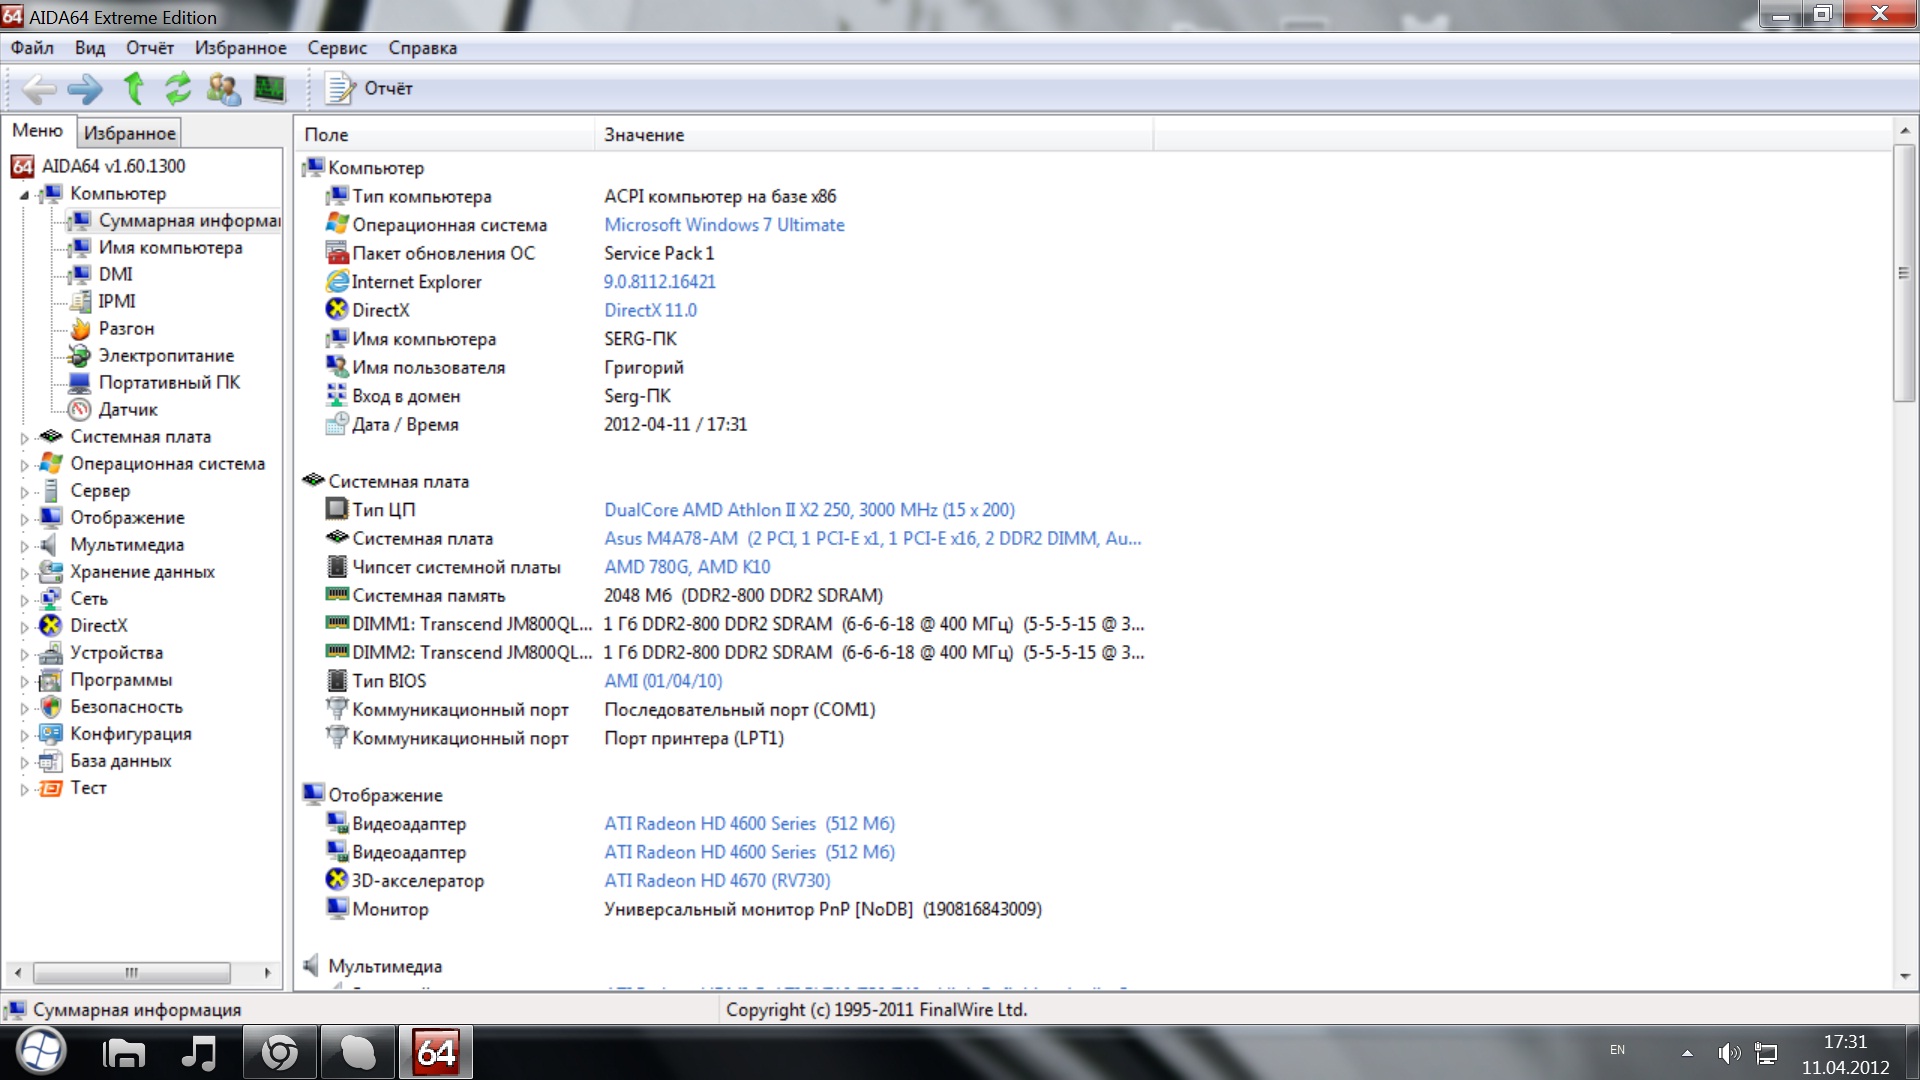Click the green monitor toolbar icon
The width and height of the screenshot is (1920, 1080).
click(x=269, y=89)
